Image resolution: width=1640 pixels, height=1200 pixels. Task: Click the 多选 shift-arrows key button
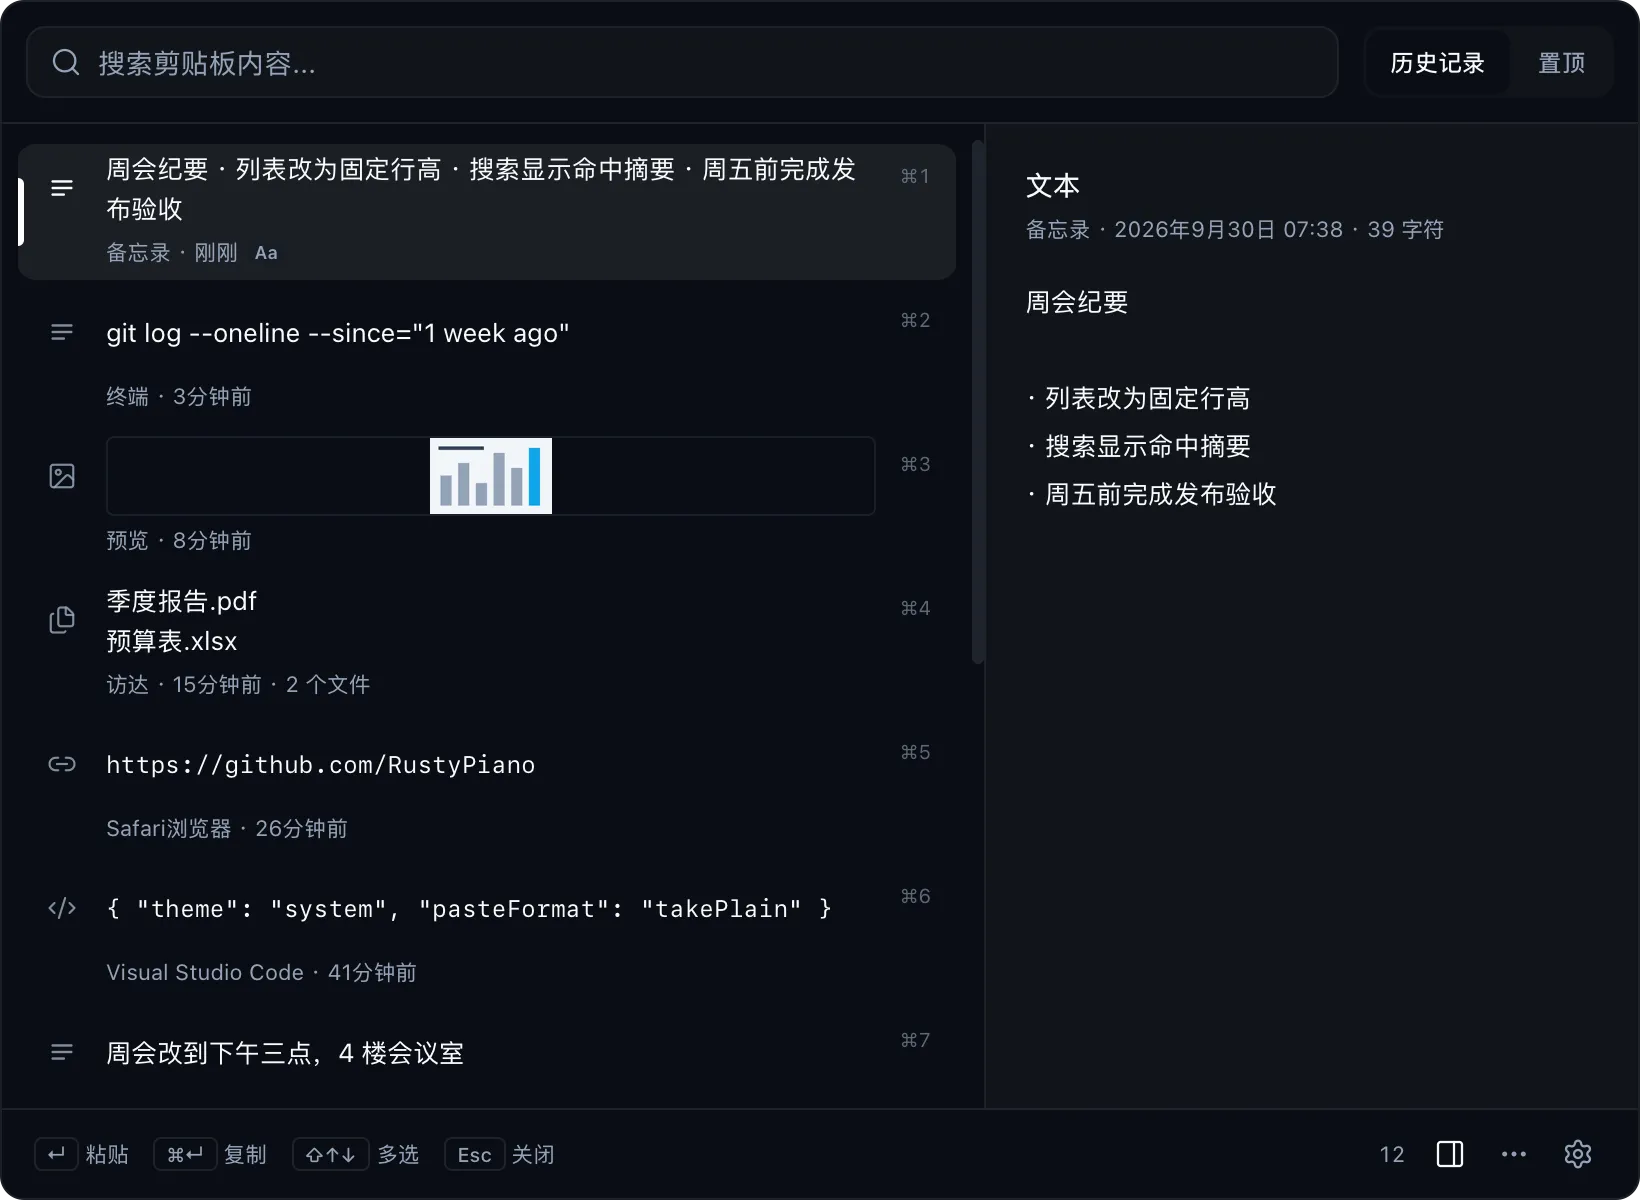click(x=331, y=1154)
